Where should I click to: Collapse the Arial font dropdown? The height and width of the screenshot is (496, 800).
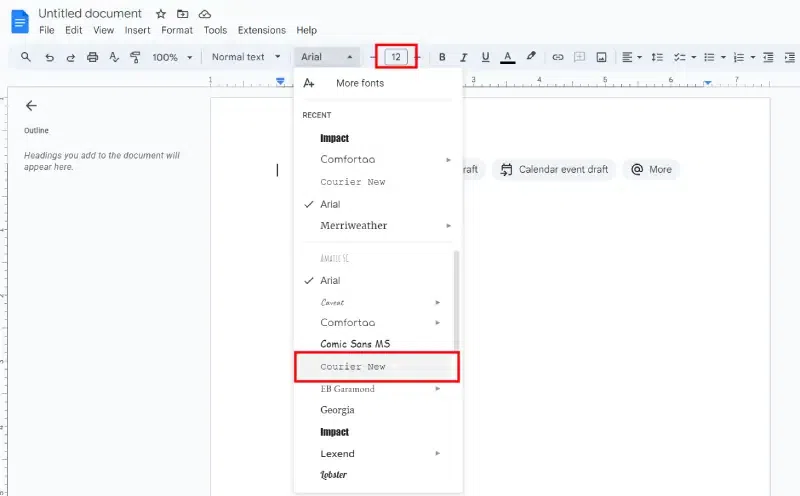(x=327, y=57)
